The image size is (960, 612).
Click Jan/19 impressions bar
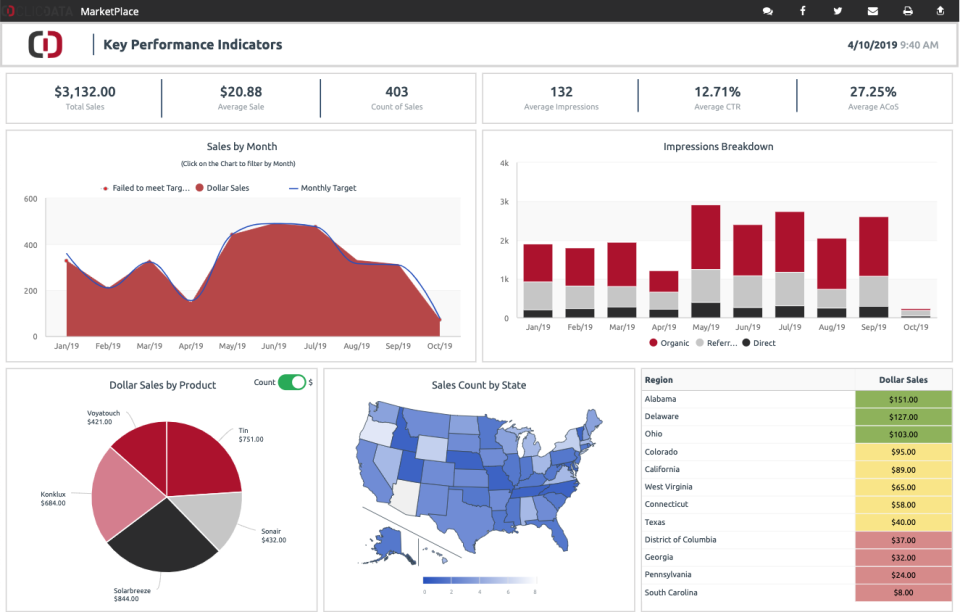(x=538, y=281)
